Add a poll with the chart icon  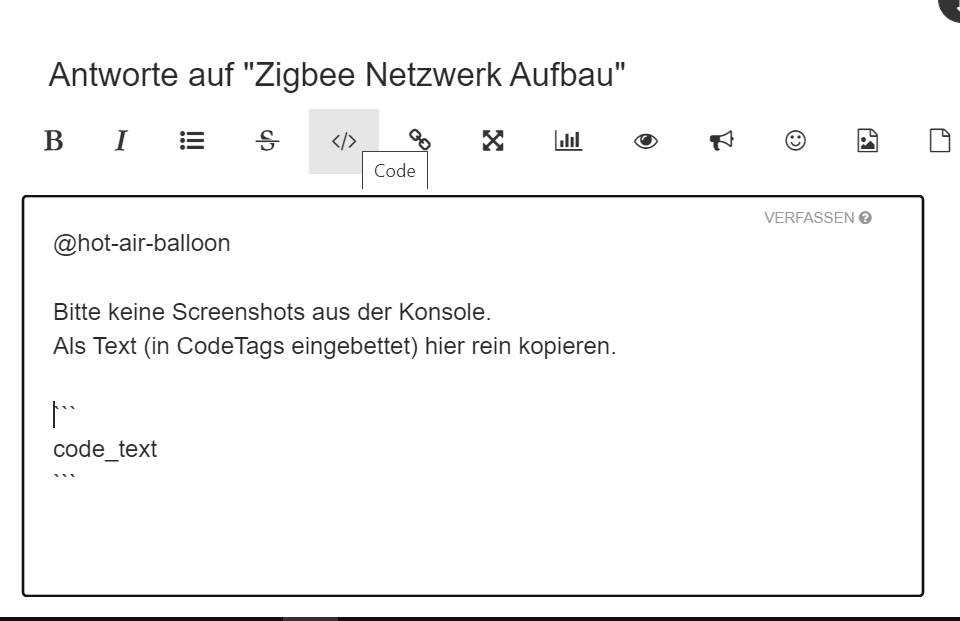tap(568, 141)
